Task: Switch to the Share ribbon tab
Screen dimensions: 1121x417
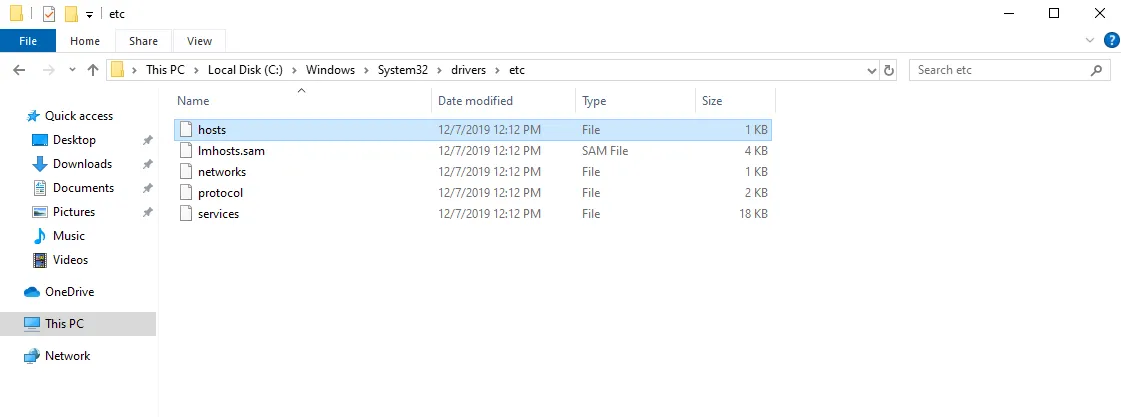Action: click(144, 41)
